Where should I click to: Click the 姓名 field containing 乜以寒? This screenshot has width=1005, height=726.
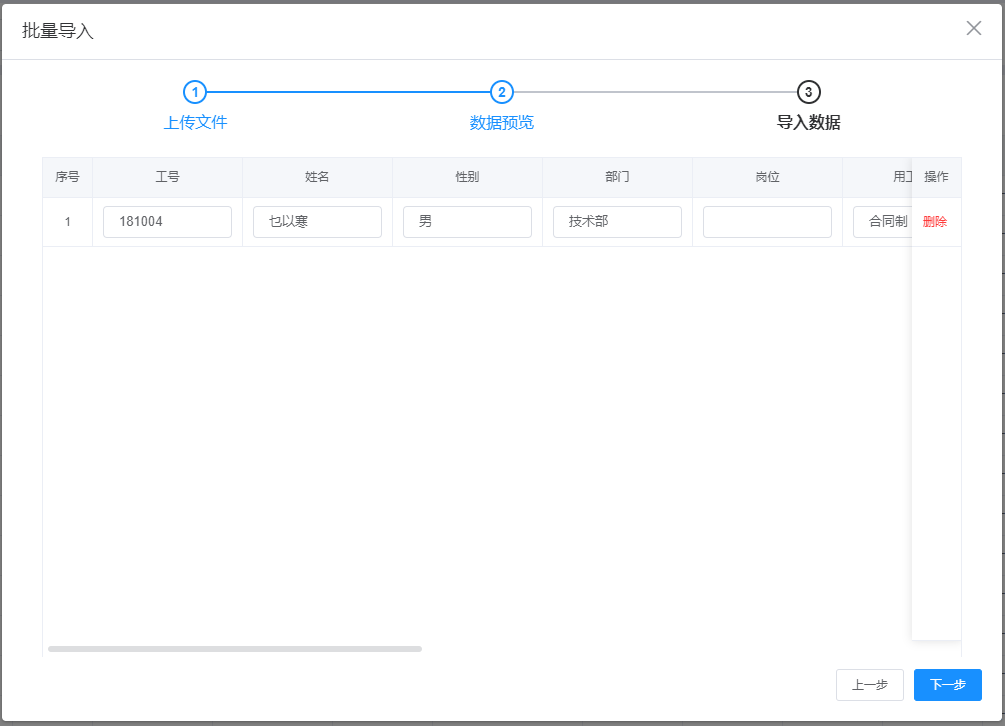[317, 221]
